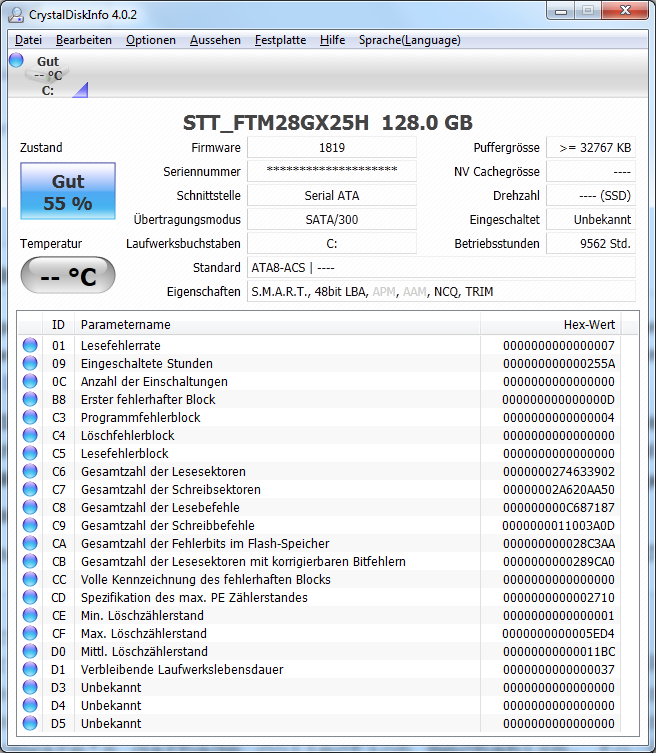Click the status orb for Anzahl der Einschaltungen
The width and height of the screenshot is (656, 753).
[x=30, y=381]
